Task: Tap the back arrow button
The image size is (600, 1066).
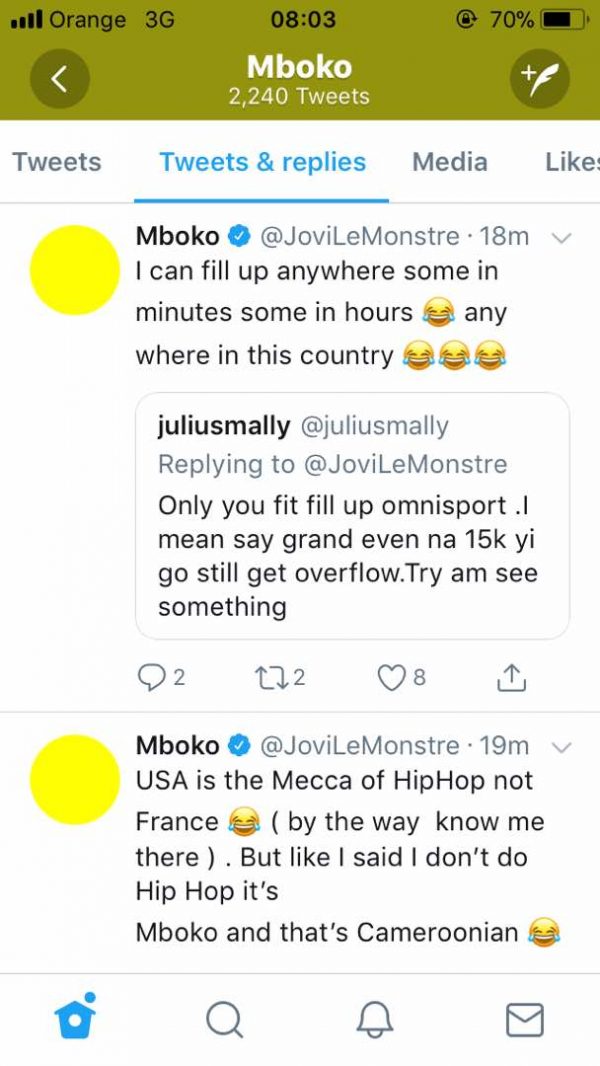Action: [59, 79]
